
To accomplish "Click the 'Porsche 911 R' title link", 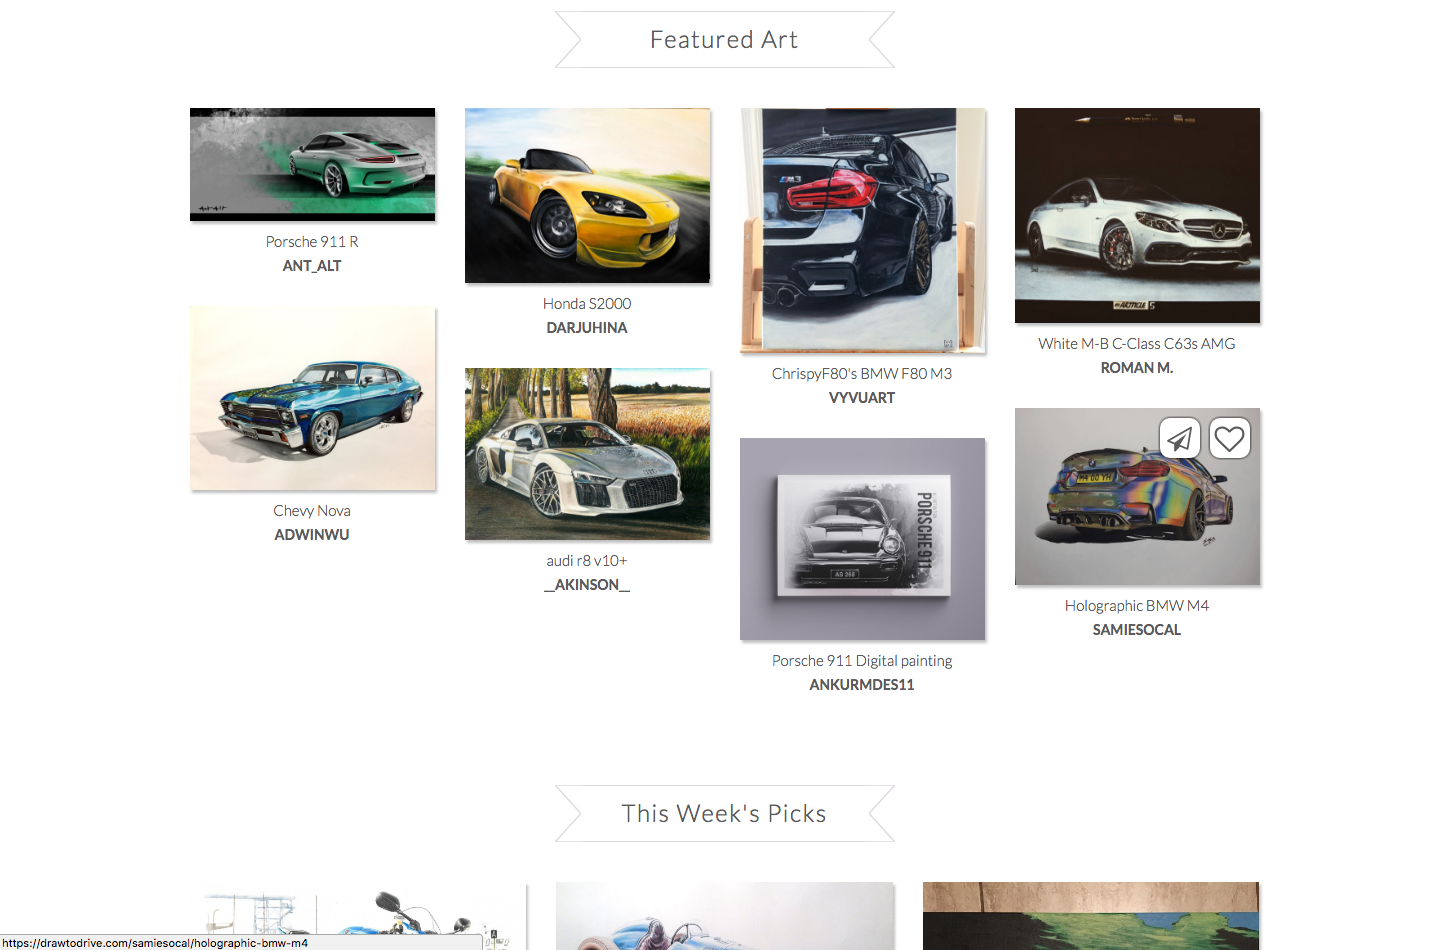I will click(312, 242).
